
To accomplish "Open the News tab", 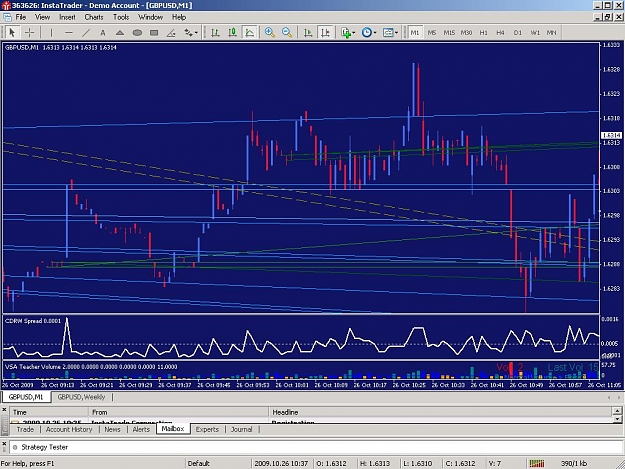I will pos(112,429).
